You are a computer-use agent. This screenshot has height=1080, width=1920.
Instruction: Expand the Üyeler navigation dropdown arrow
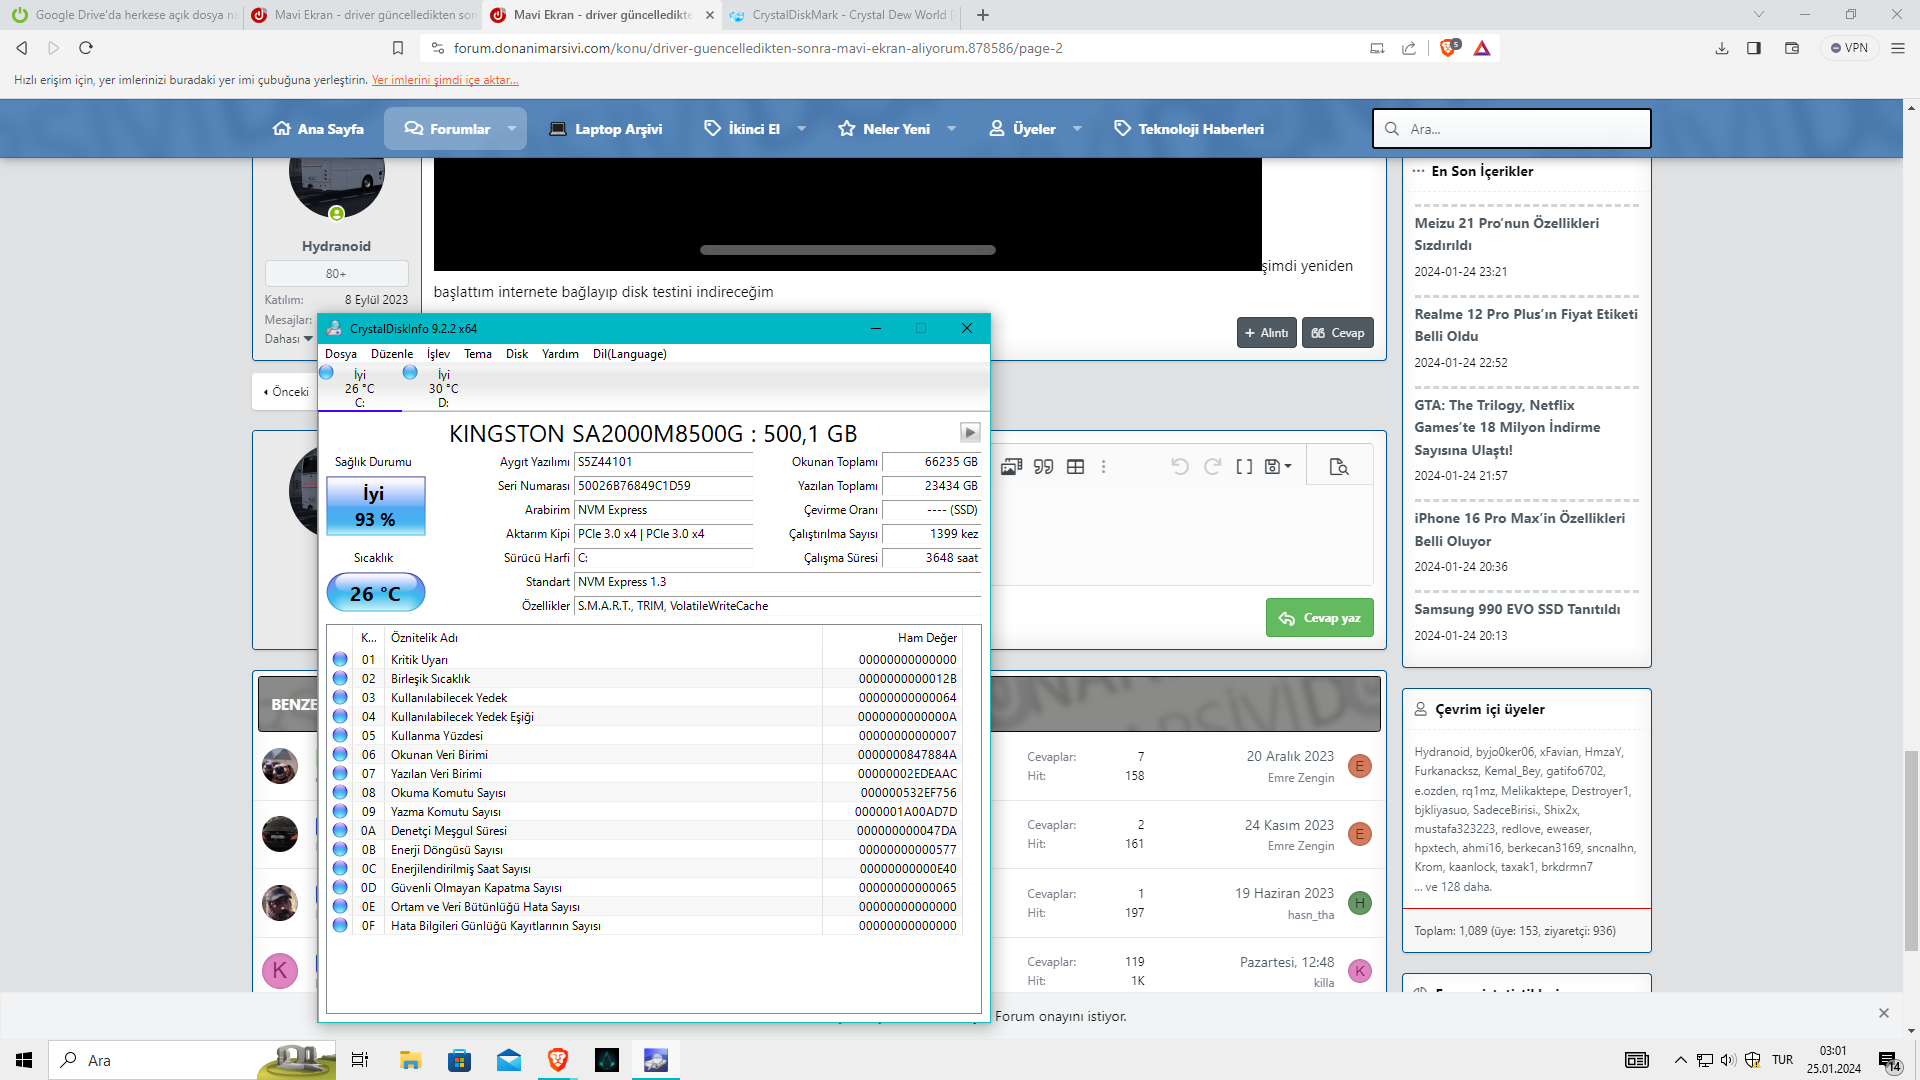tap(1077, 129)
